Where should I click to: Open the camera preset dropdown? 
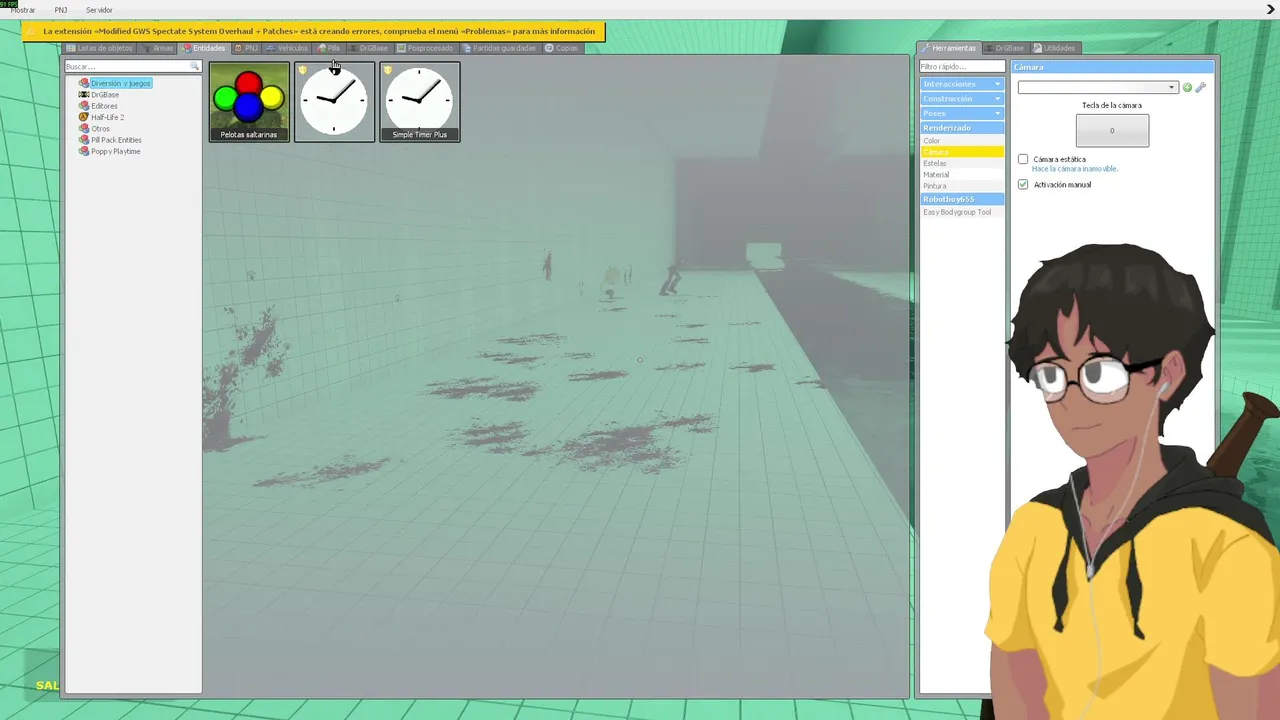[1098, 87]
